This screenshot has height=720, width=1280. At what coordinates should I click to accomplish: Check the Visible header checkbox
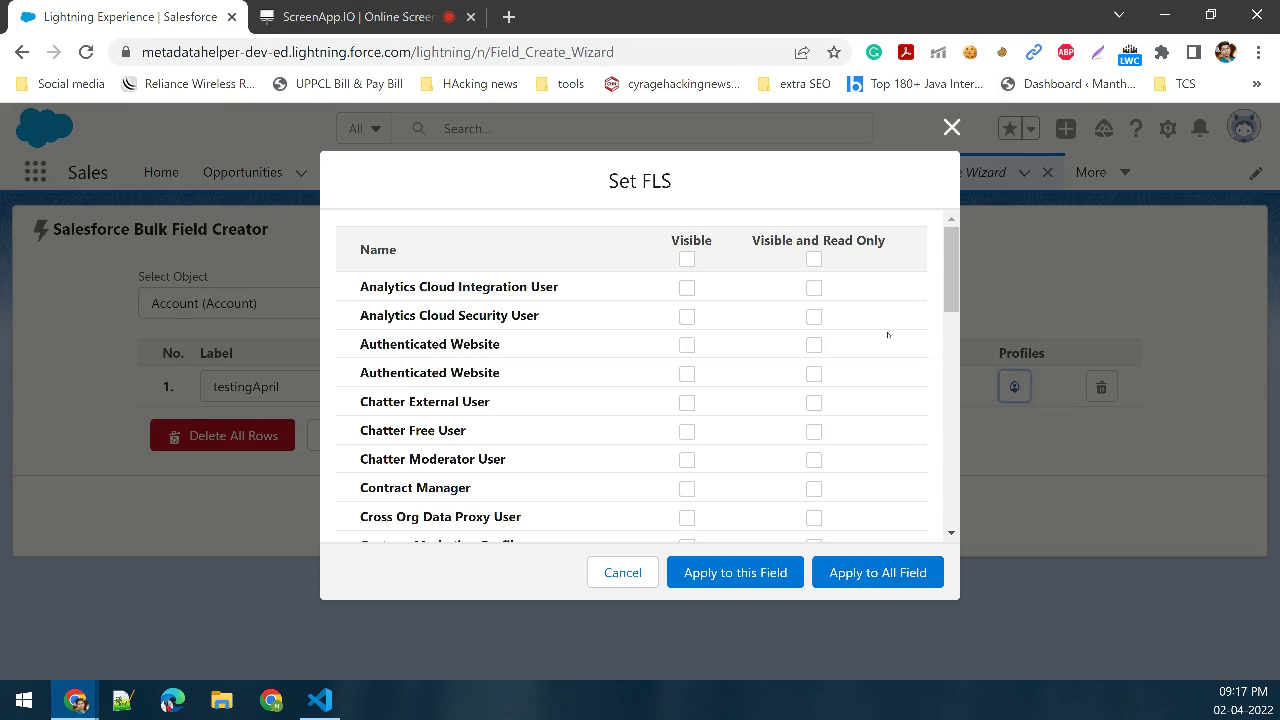tap(687, 259)
